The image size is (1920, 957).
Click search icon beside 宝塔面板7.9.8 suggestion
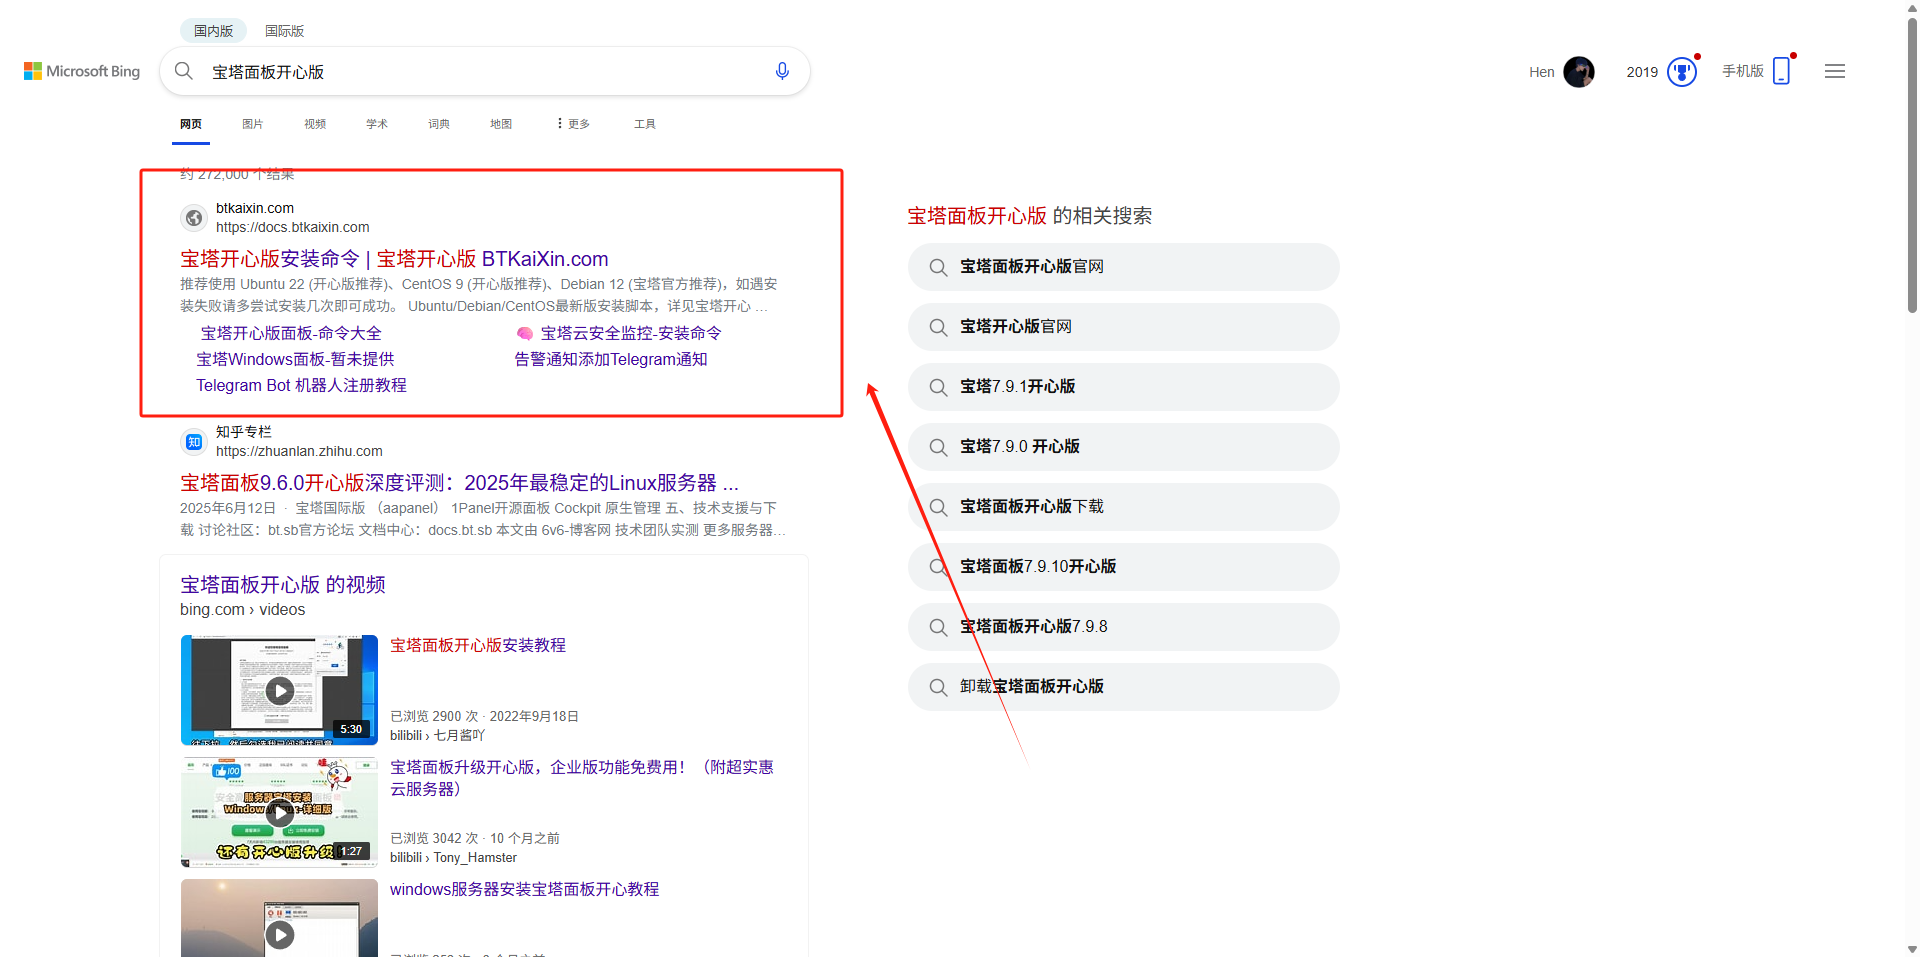pos(938,627)
